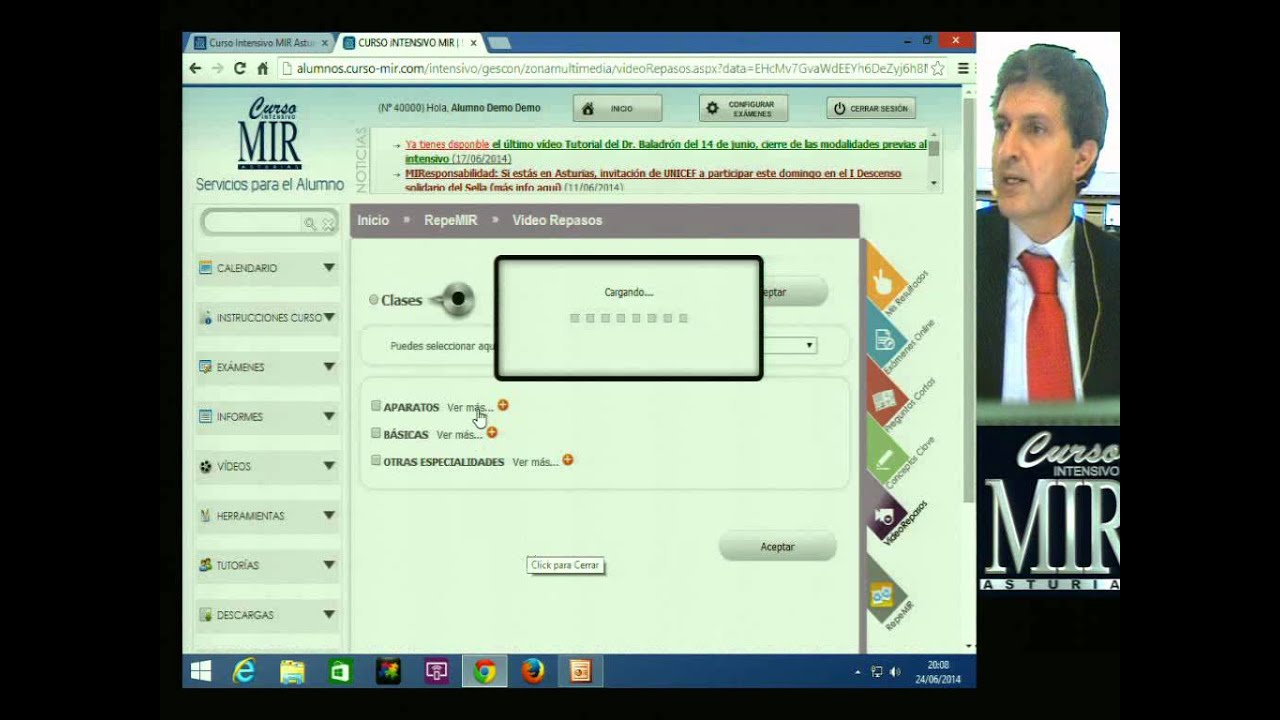1280x720 pixels.
Task: Check the OTRAS ESPECIALIDADES checkbox
Action: click(376, 460)
